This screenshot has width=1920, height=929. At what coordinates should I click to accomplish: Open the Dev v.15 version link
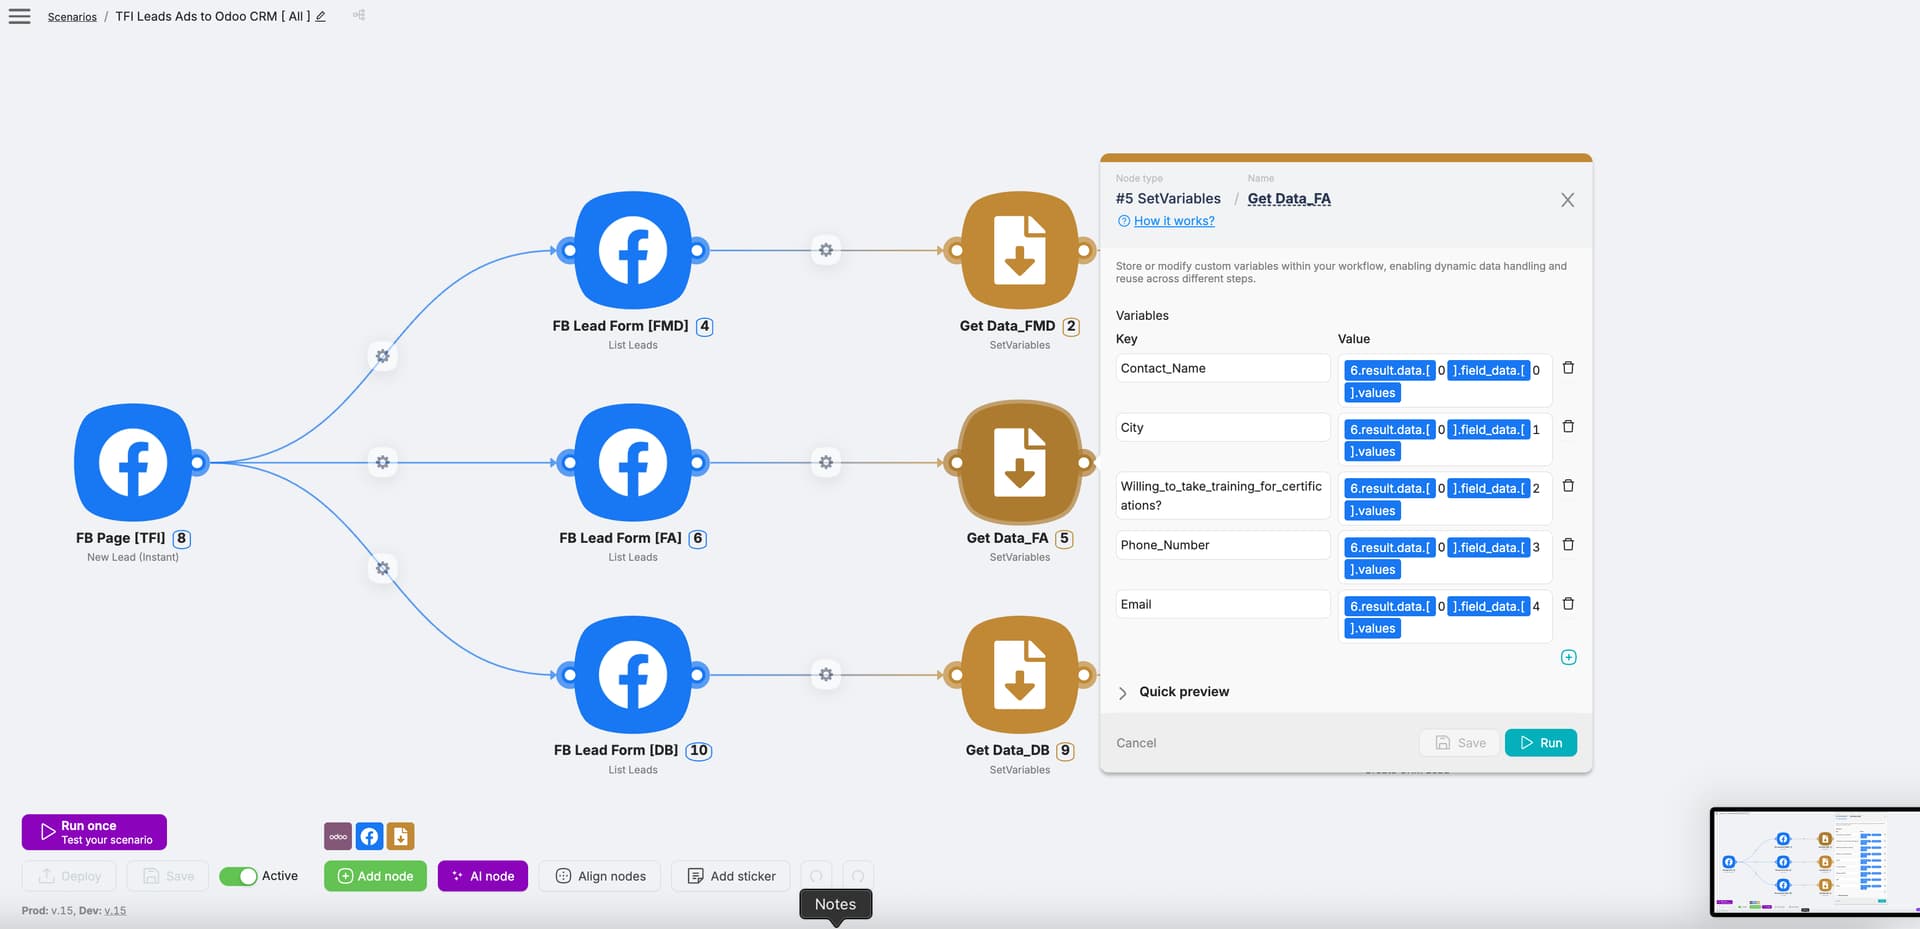tap(115, 910)
